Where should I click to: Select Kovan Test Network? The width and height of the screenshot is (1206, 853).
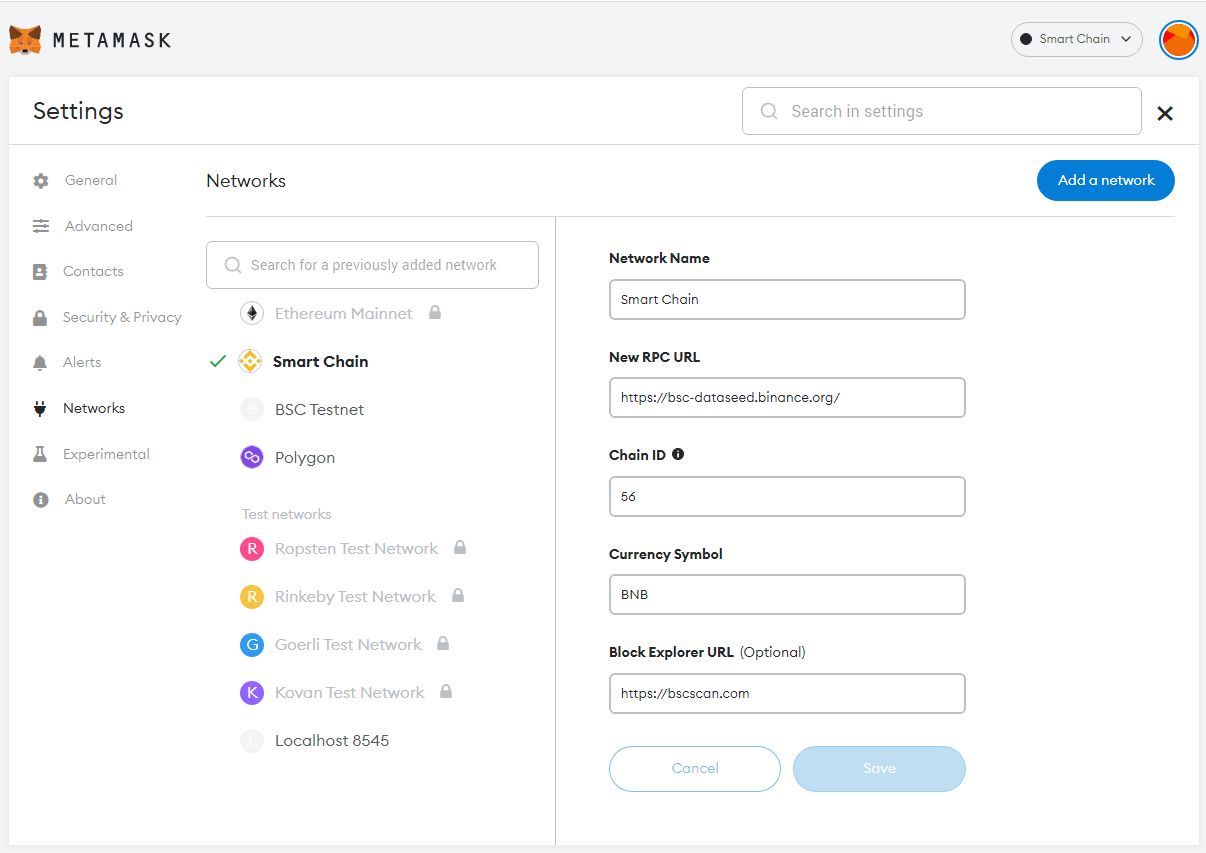pos(349,692)
